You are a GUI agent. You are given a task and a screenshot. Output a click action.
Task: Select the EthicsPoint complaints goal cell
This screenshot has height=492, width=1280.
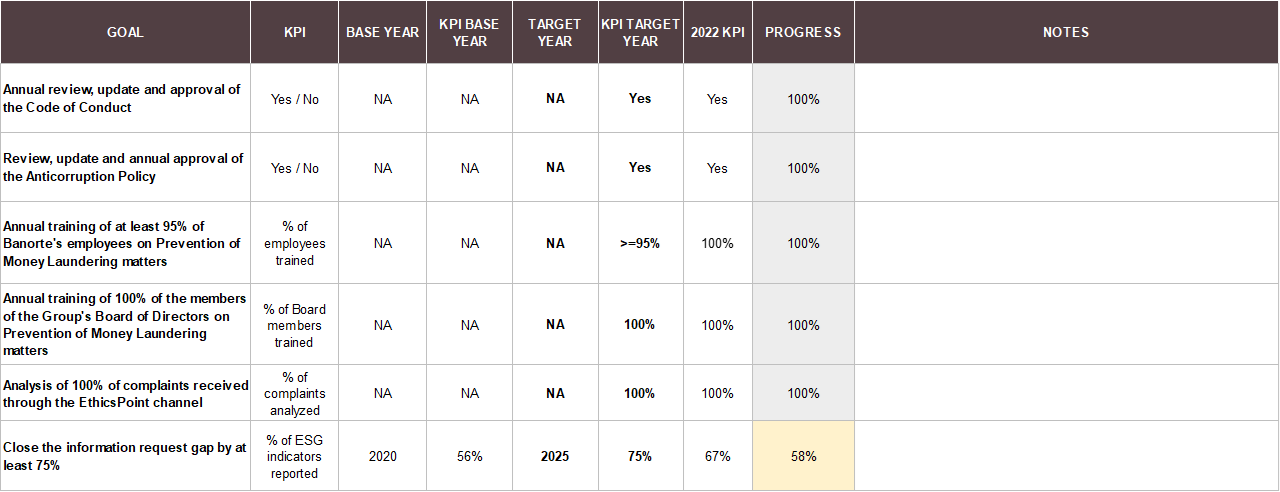[x=125, y=393]
